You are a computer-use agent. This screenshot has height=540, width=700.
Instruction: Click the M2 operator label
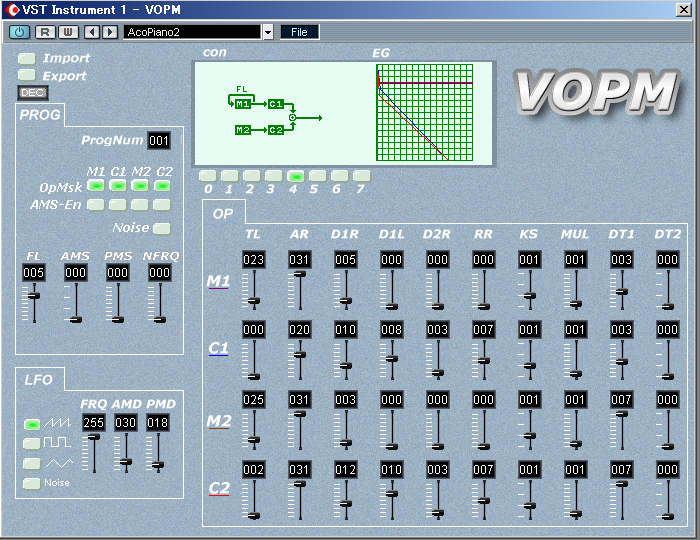coord(219,421)
